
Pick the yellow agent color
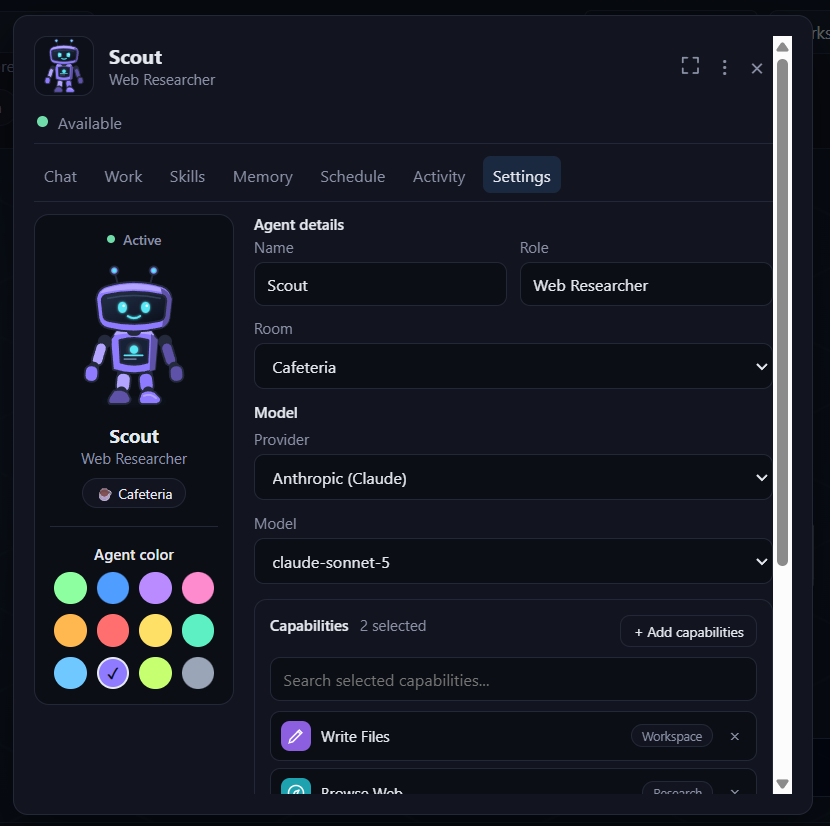coord(155,630)
